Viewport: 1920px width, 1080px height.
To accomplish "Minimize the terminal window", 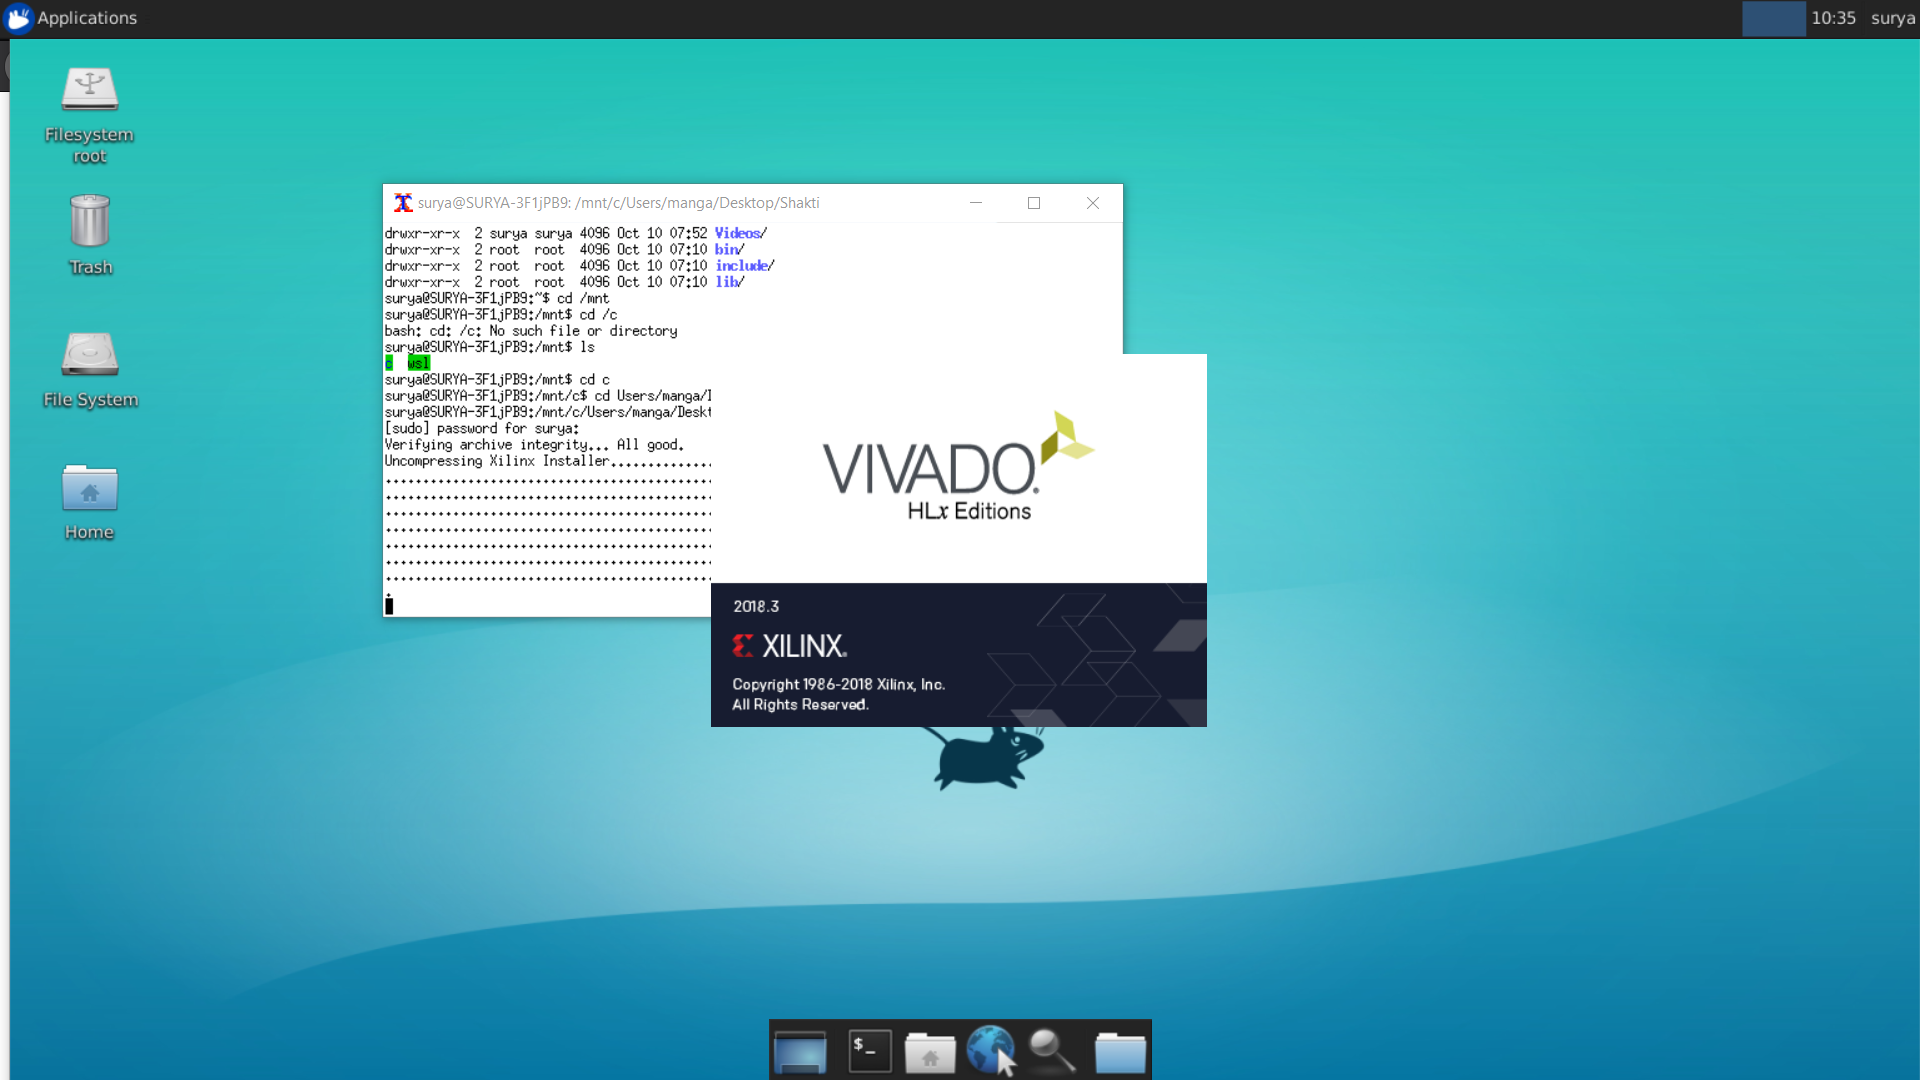I will (976, 203).
